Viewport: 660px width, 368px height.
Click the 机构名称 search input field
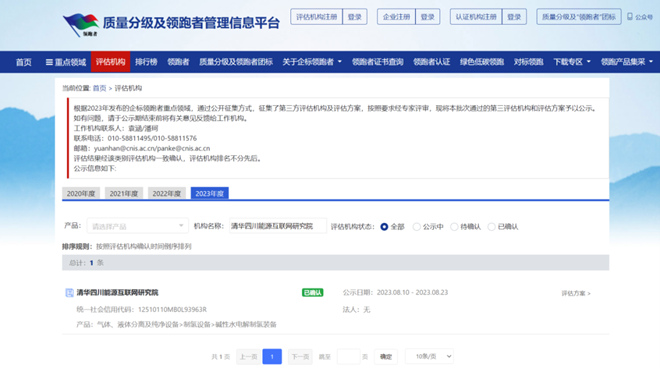(278, 226)
